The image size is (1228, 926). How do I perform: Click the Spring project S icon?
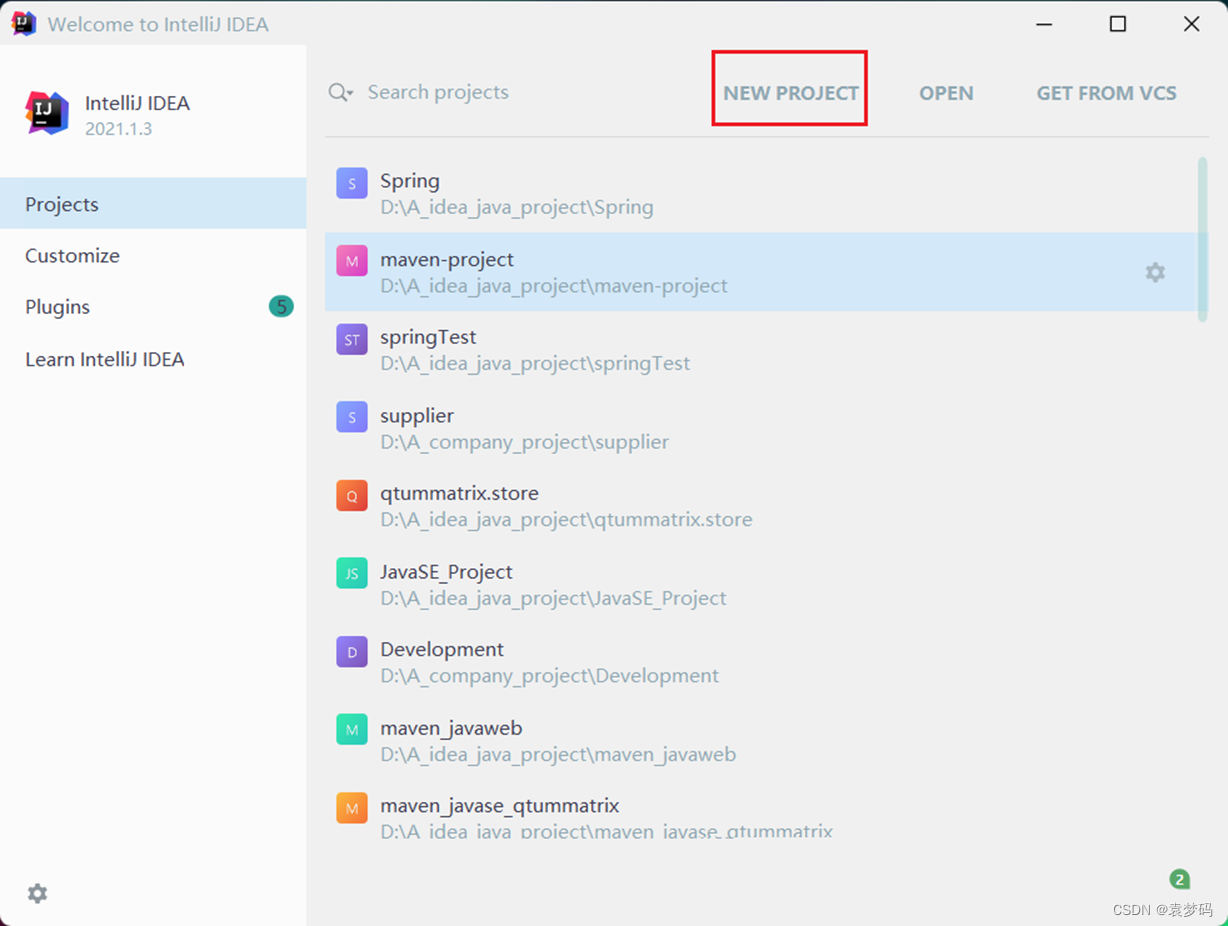coord(352,183)
